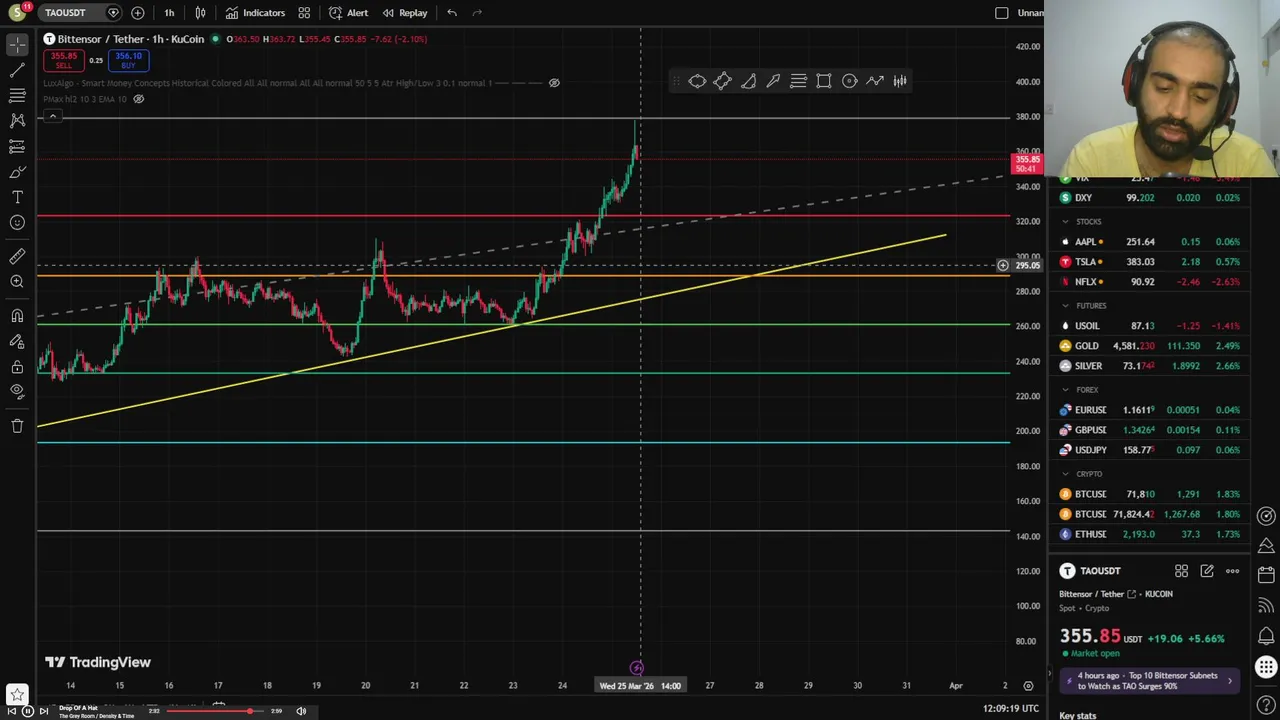Click the edit note icon beside TAOUSDT
Screen dimensions: 1280x720
[1207, 571]
